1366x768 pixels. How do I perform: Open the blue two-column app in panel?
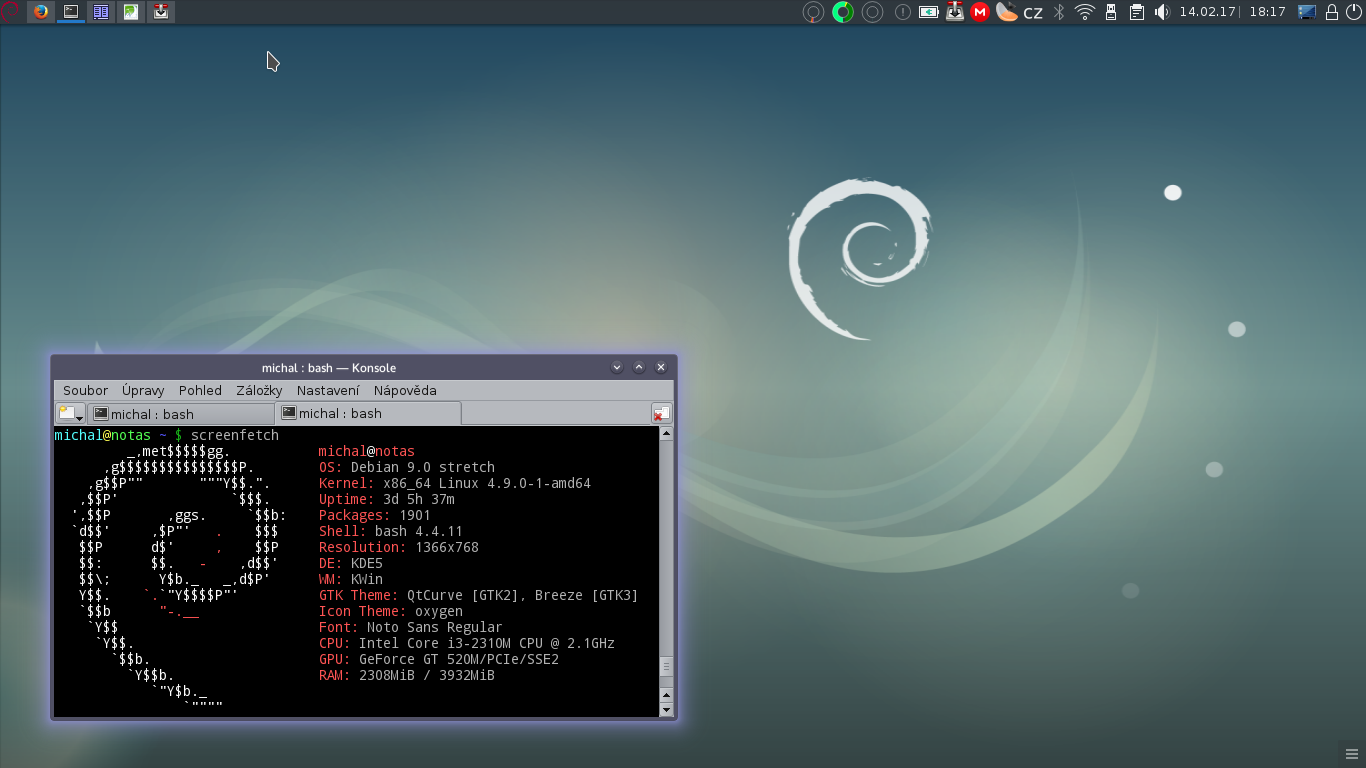point(101,12)
